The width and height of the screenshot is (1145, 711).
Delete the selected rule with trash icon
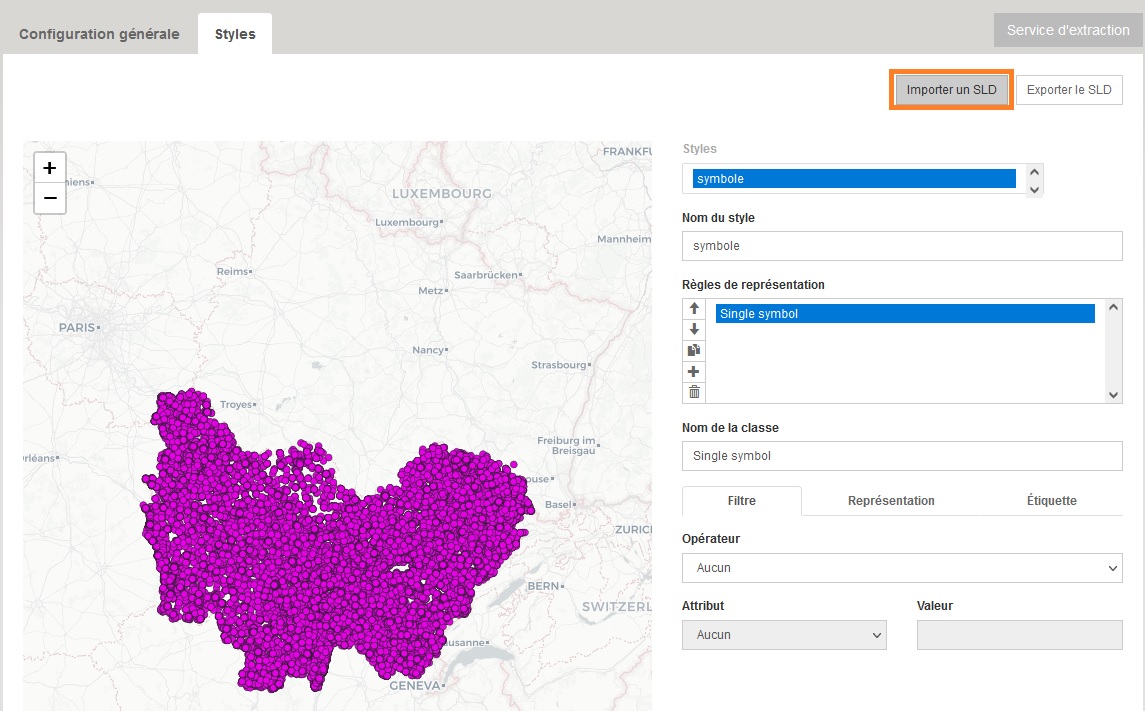tap(694, 393)
